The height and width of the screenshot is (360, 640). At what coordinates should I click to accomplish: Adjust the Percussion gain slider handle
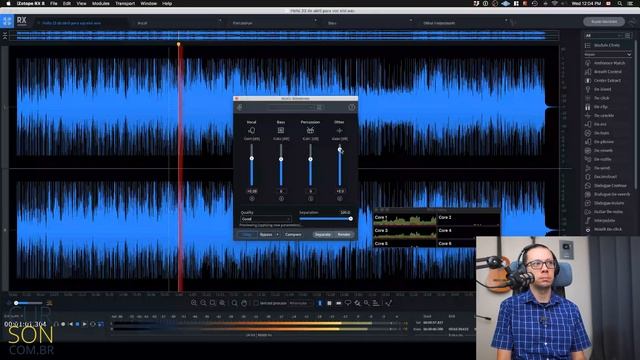tap(310, 159)
